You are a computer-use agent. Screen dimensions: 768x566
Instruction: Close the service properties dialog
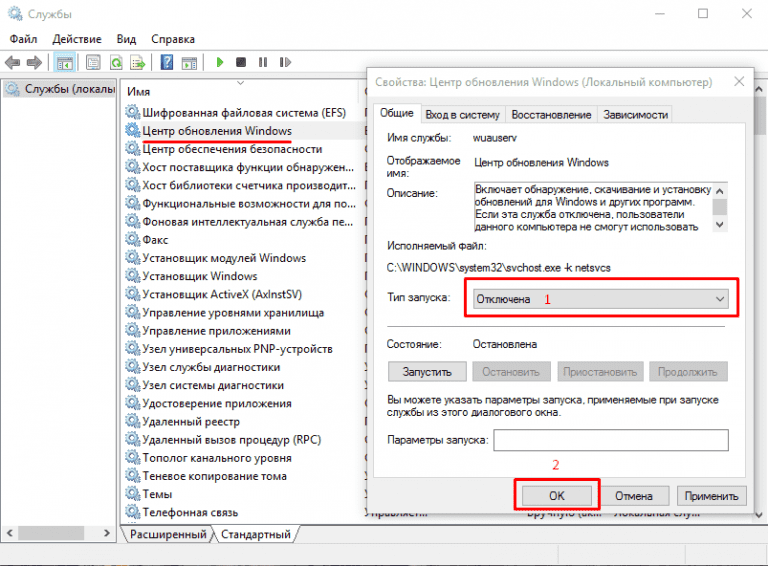pos(739,81)
